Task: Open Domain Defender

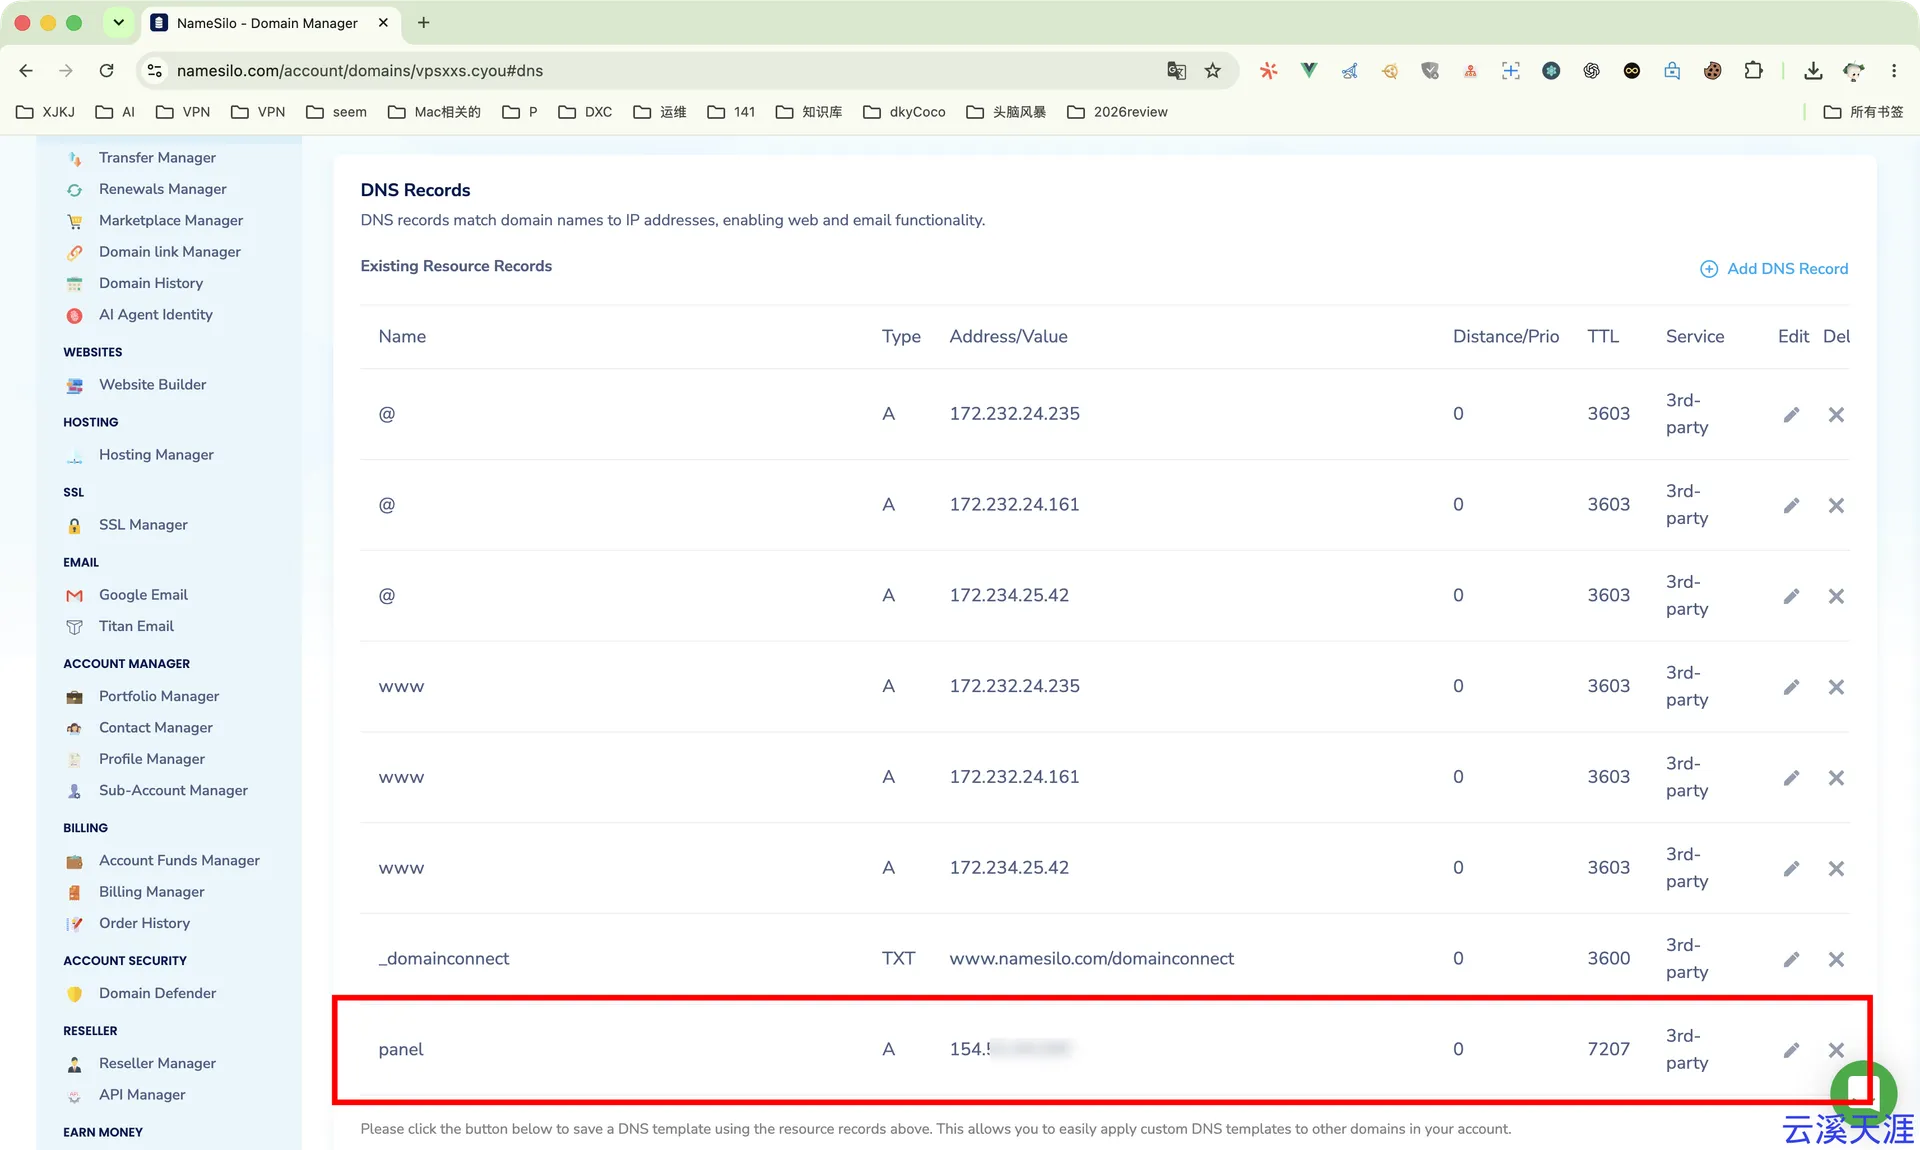Action: pos(157,994)
